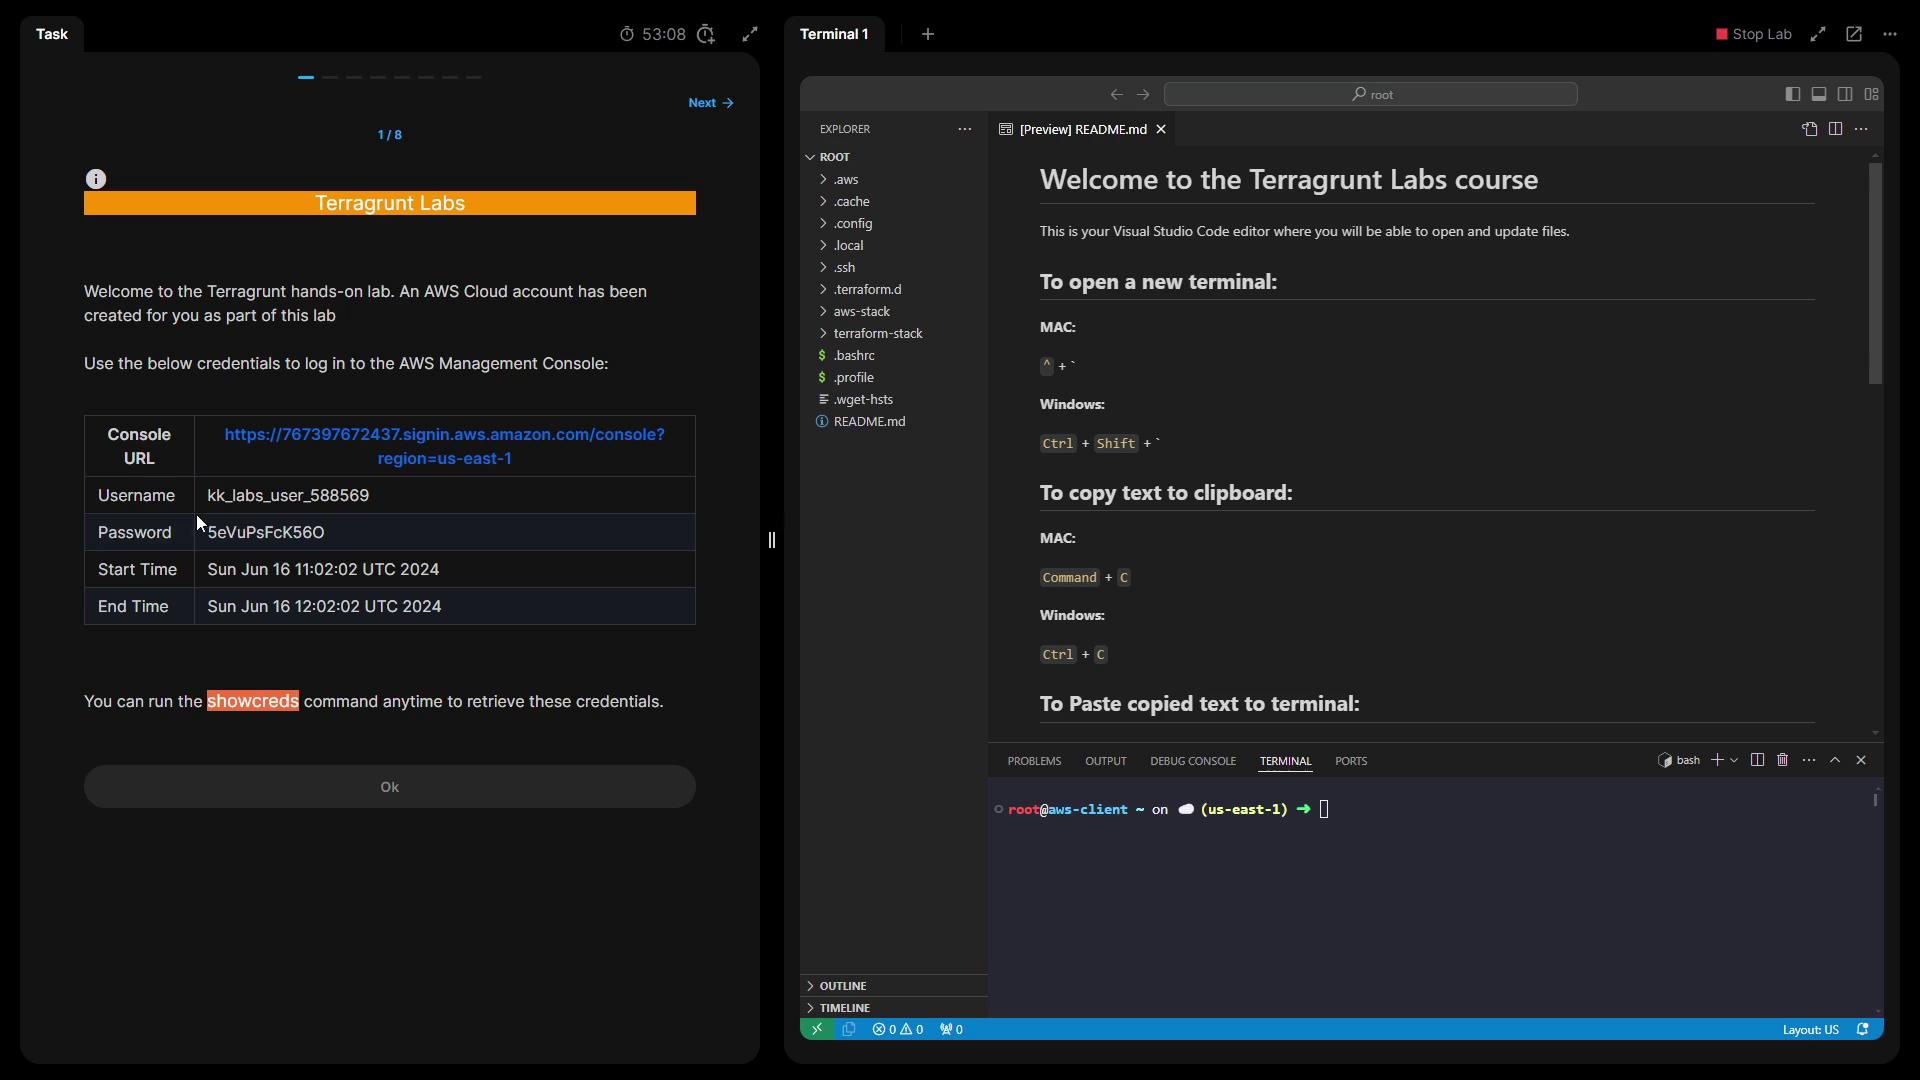This screenshot has width=1920, height=1080.
Task: Toggle the bottom panel visibility
Action: (1819, 94)
